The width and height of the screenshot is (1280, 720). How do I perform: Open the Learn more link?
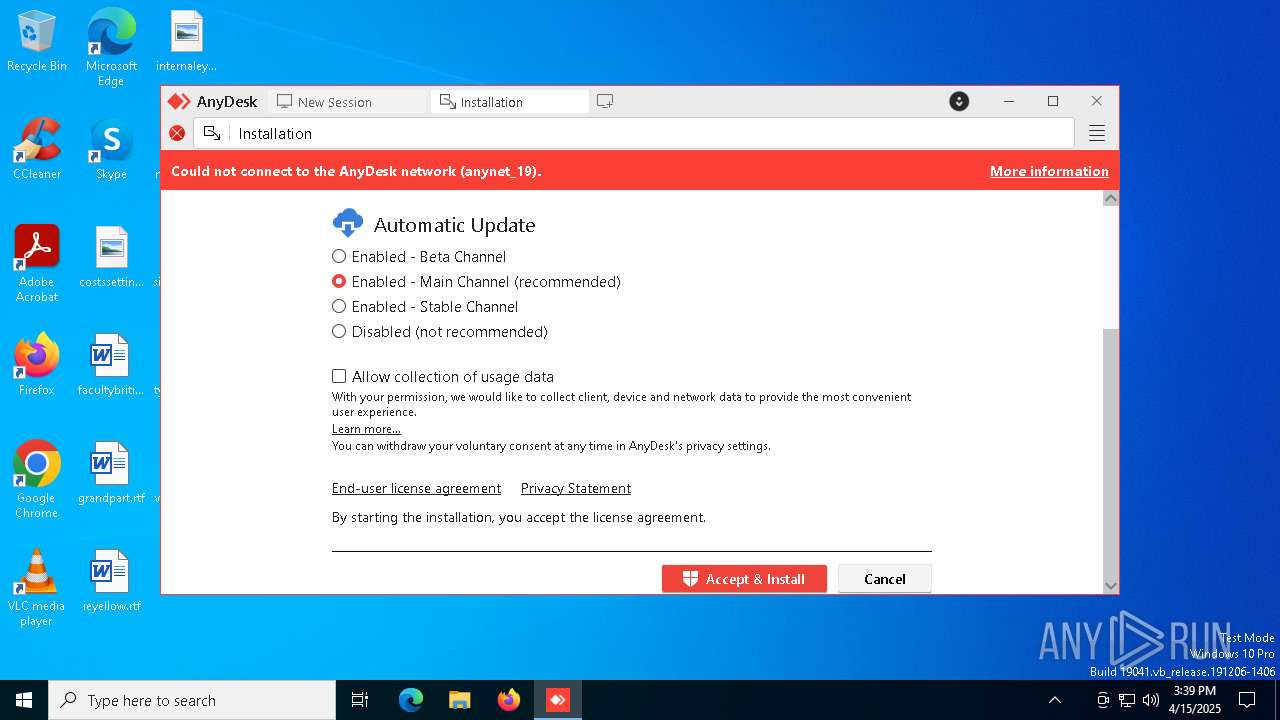[x=366, y=429]
